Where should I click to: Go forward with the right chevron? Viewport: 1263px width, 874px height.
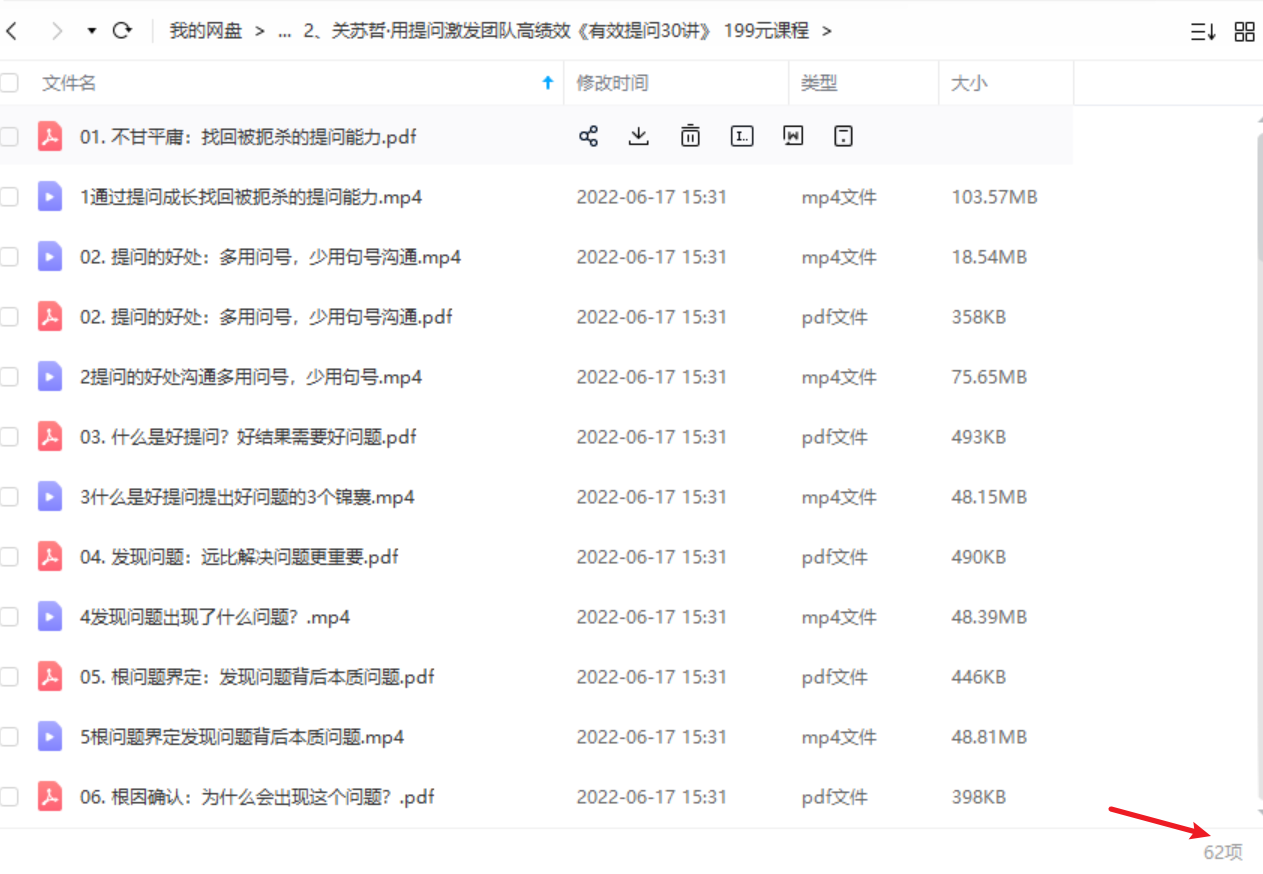click(x=57, y=31)
